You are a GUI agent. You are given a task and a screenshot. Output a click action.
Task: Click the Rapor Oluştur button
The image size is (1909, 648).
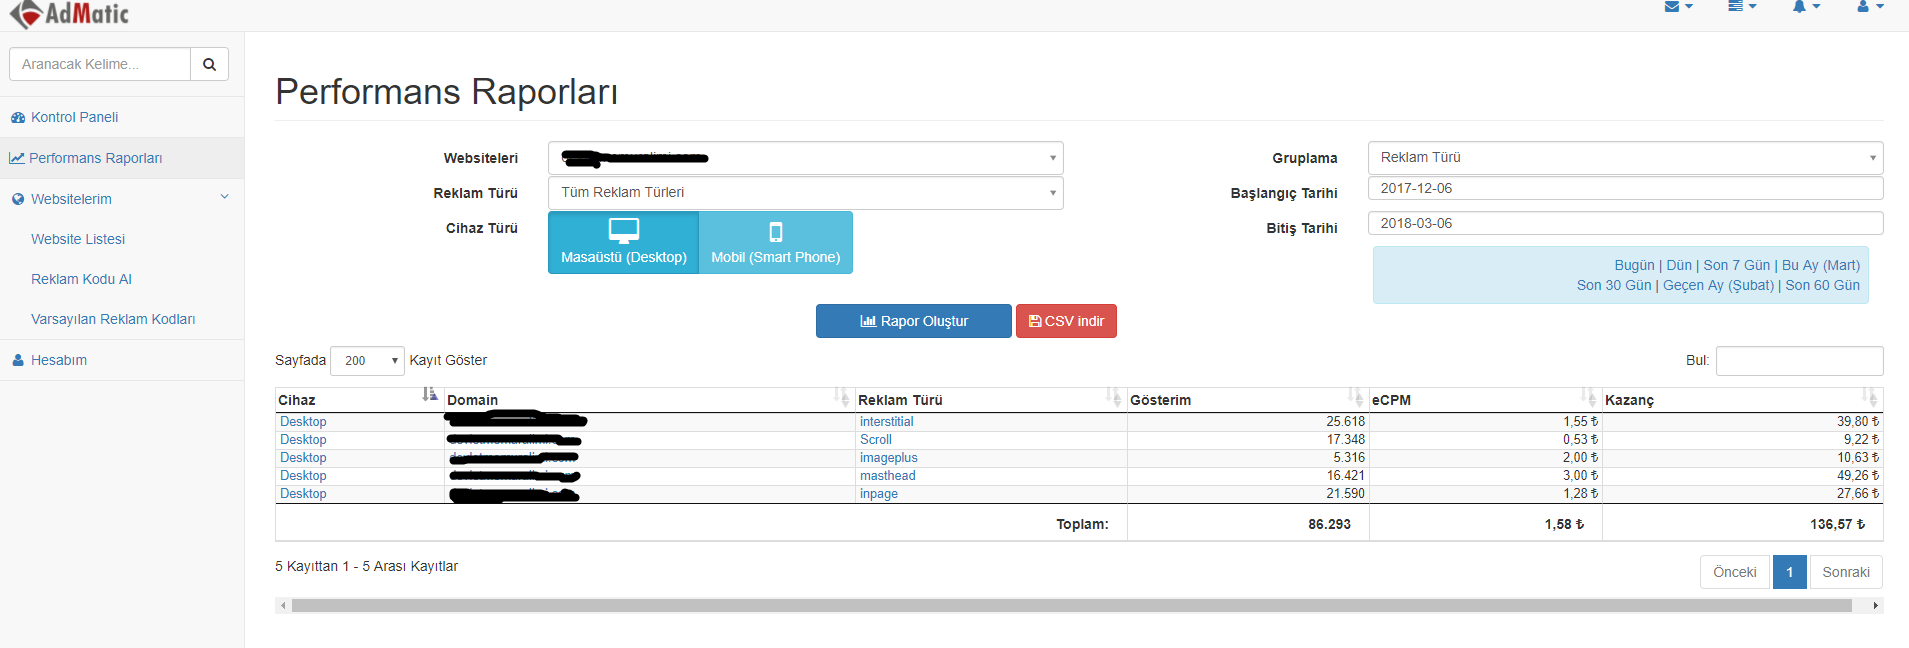914,321
